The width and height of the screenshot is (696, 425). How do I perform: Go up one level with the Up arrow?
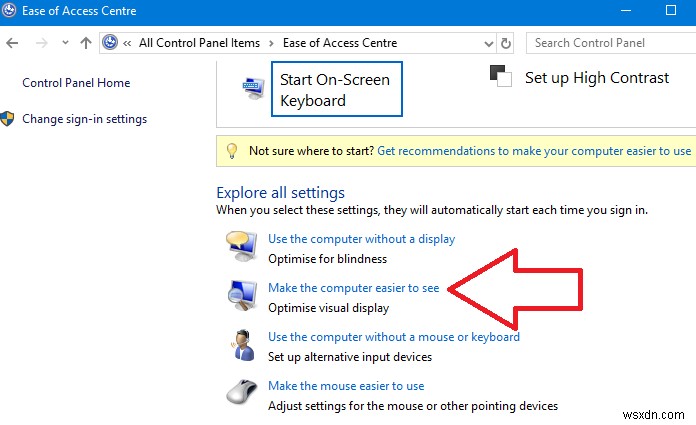click(x=86, y=43)
